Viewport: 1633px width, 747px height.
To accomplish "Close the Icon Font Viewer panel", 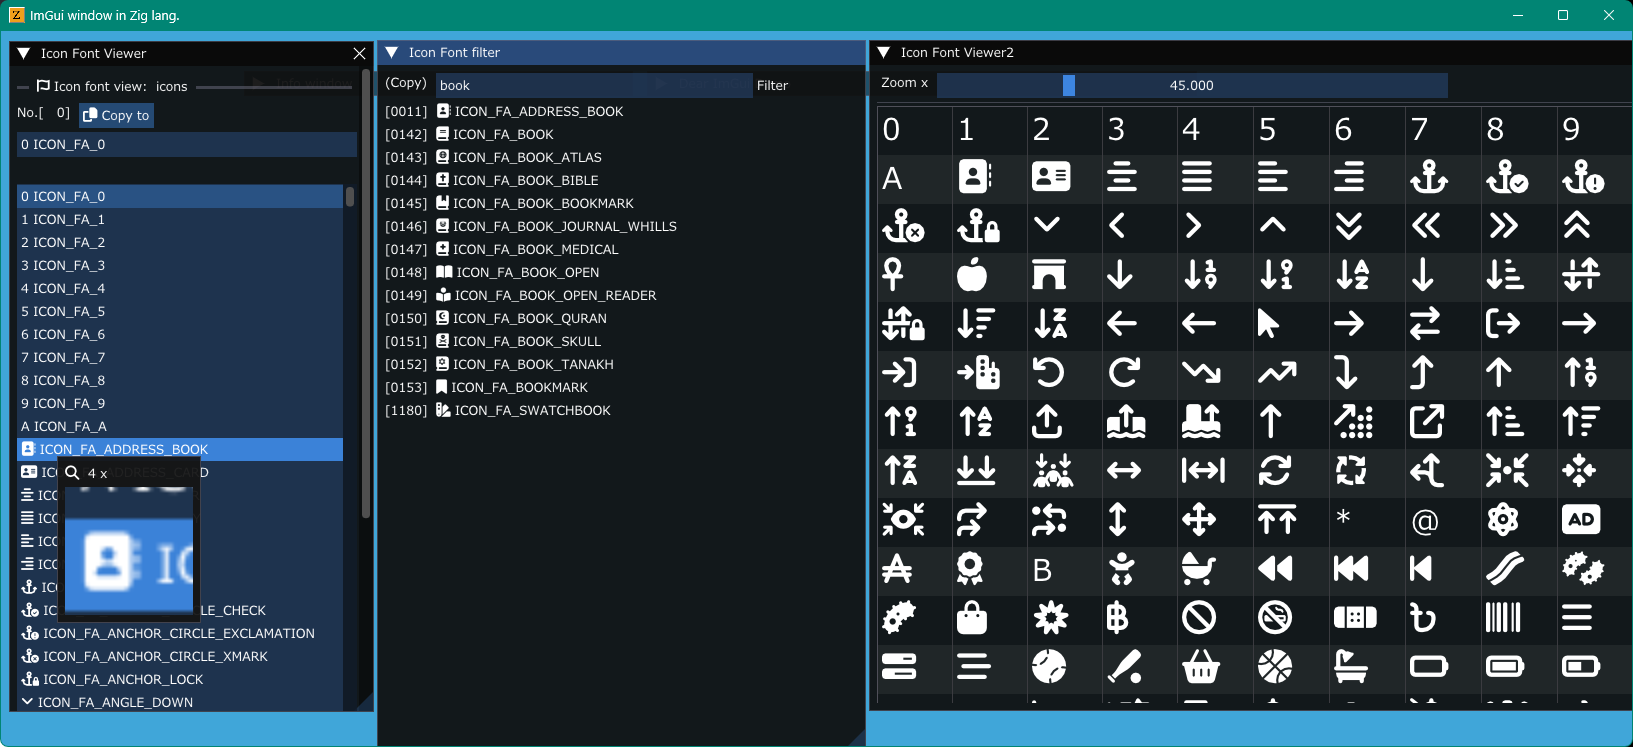I will [360, 53].
